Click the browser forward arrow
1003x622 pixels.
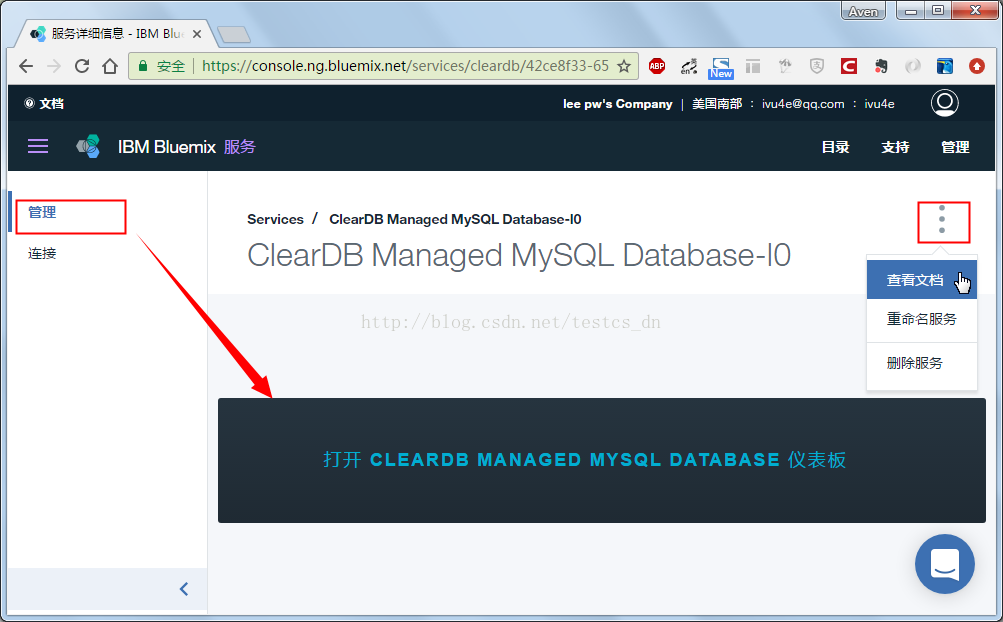tap(54, 66)
